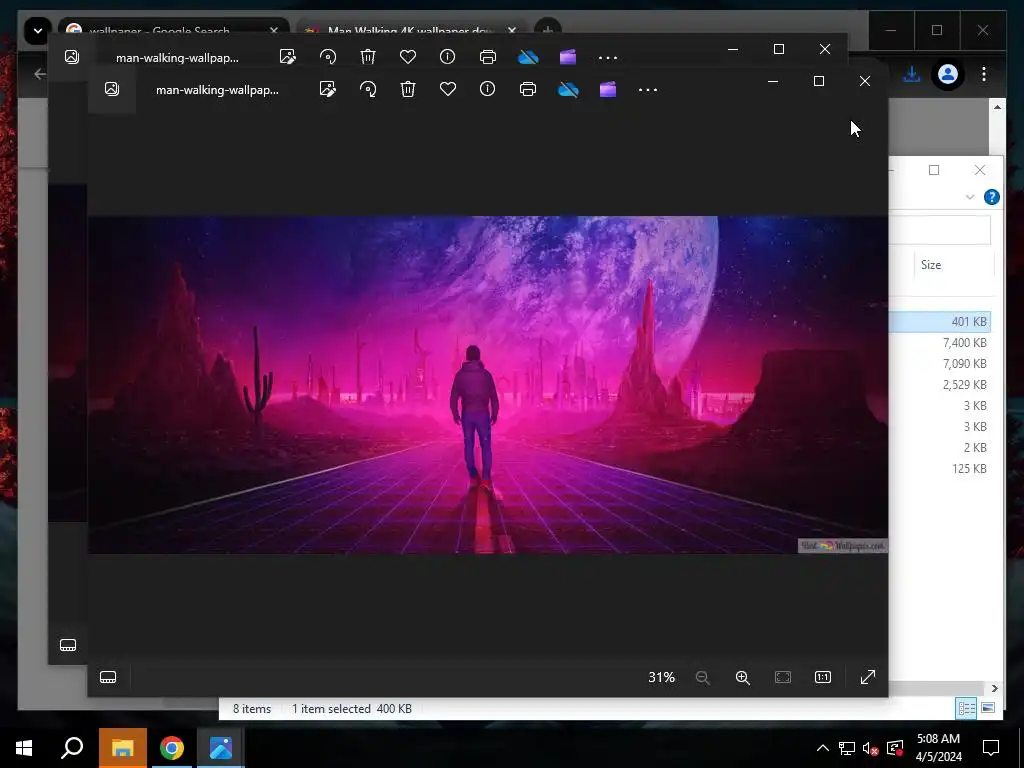Select the file sized 401 KB
The height and width of the screenshot is (768, 1024).
click(939, 321)
